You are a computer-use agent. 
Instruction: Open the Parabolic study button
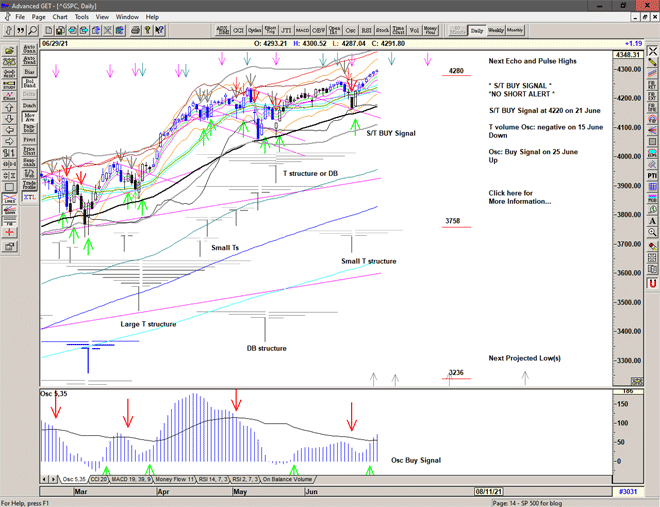click(x=29, y=128)
